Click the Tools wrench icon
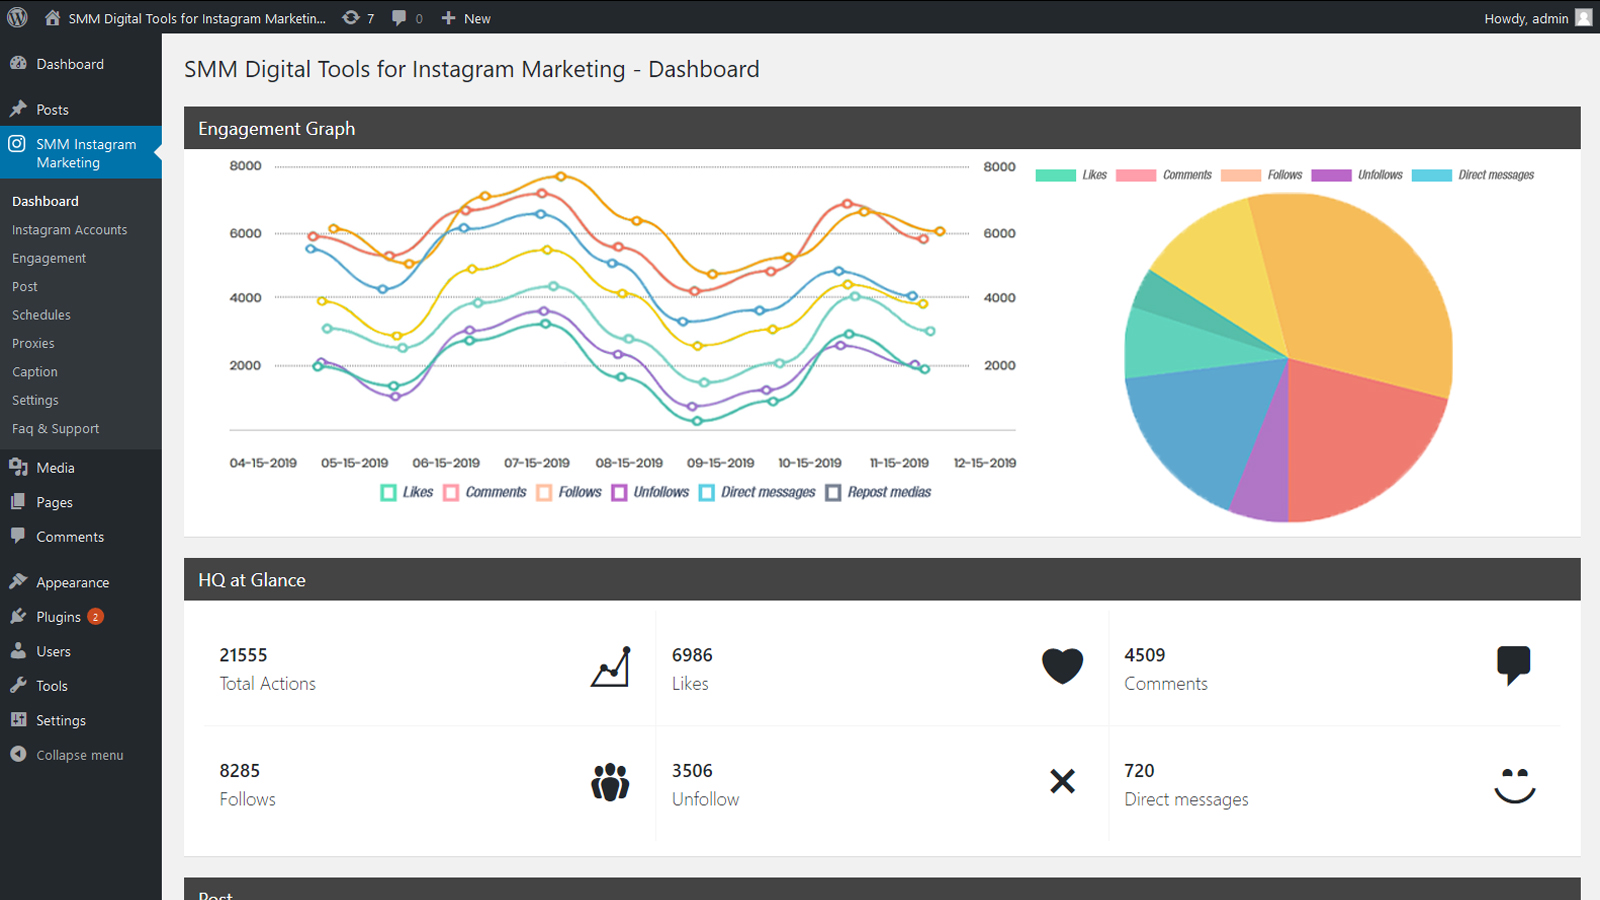 18,685
